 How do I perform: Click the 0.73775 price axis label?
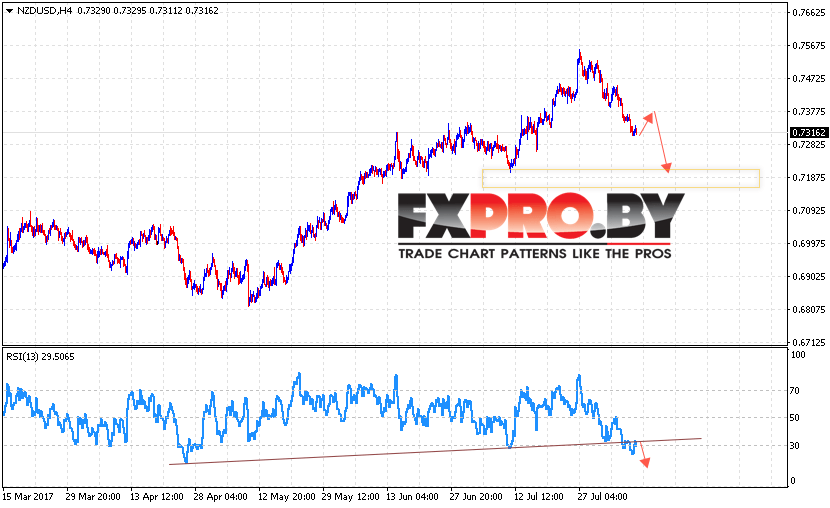808,111
